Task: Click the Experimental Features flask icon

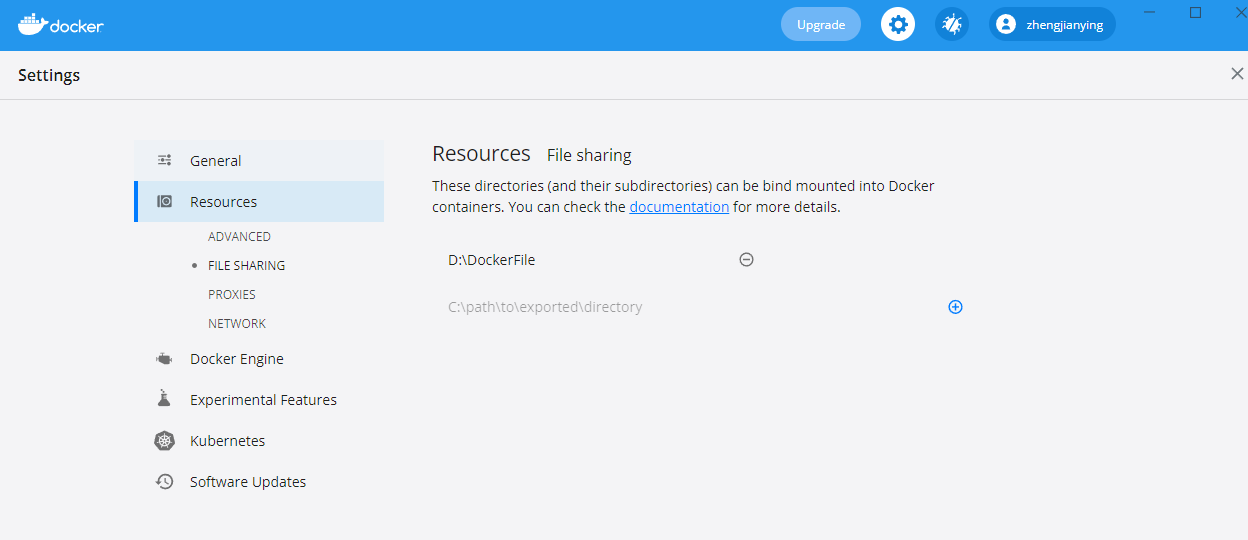Action: coord(165,399)
